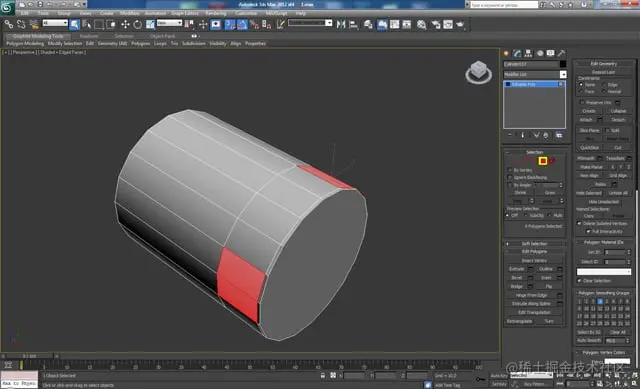Viewport: 640px width, 389px height.
Task: Toggle By Vertex checkbox
Action: [510, 170]
